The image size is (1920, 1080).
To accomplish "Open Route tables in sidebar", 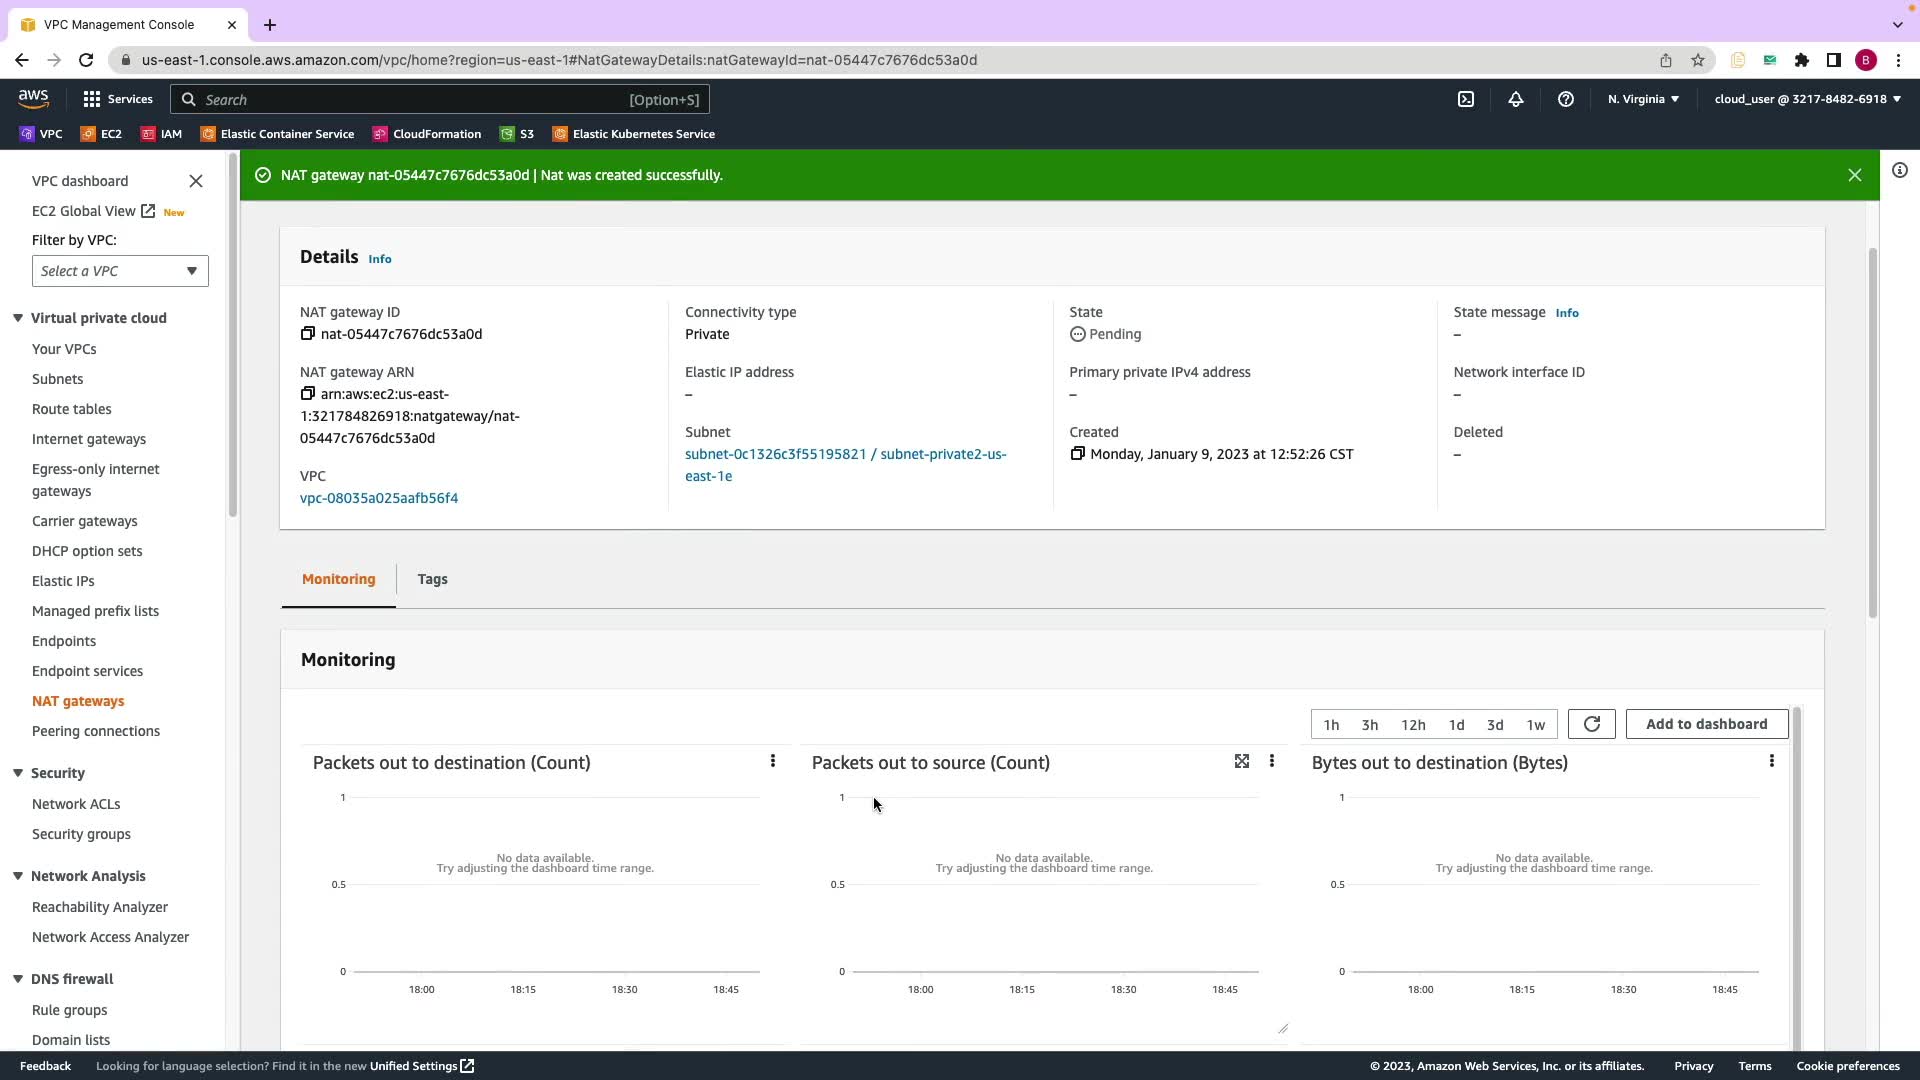I will click(72, 409).
